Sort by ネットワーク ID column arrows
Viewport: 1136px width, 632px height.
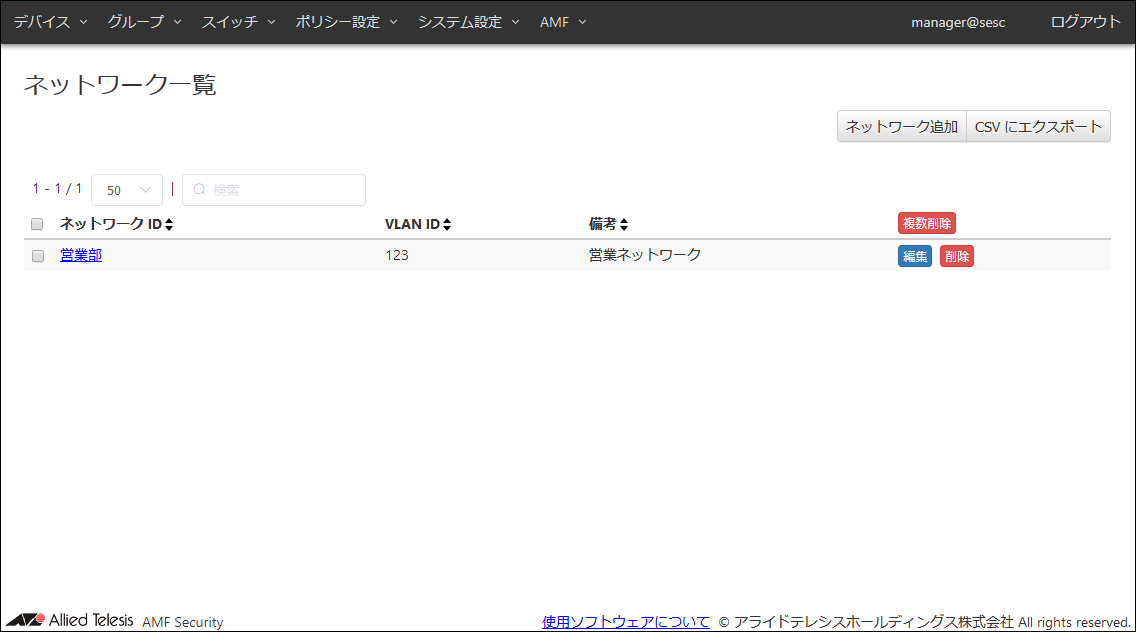(169, 225)
